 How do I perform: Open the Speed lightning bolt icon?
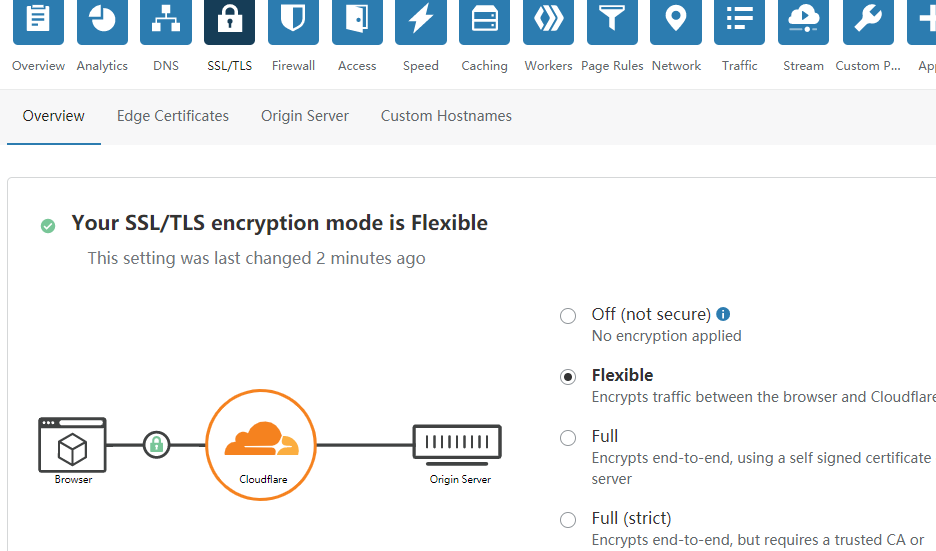coord(421,21)
